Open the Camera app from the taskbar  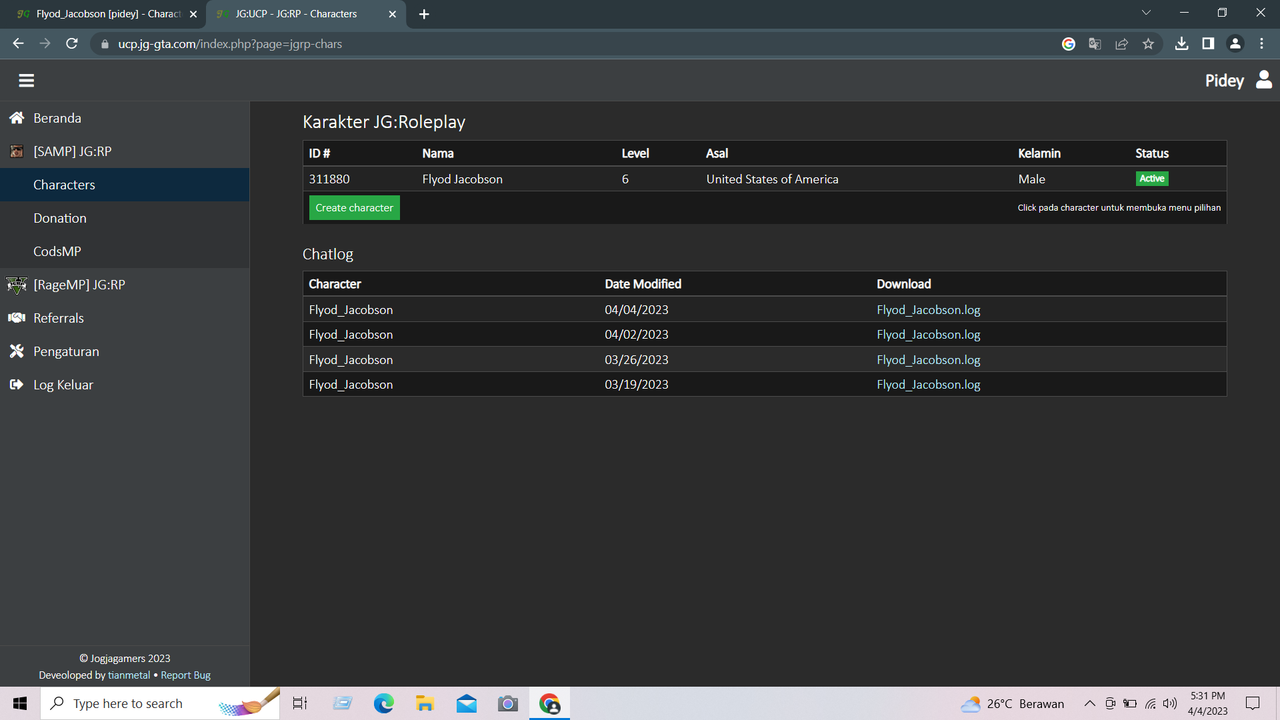pyautogui.click(x=508, y=704)
